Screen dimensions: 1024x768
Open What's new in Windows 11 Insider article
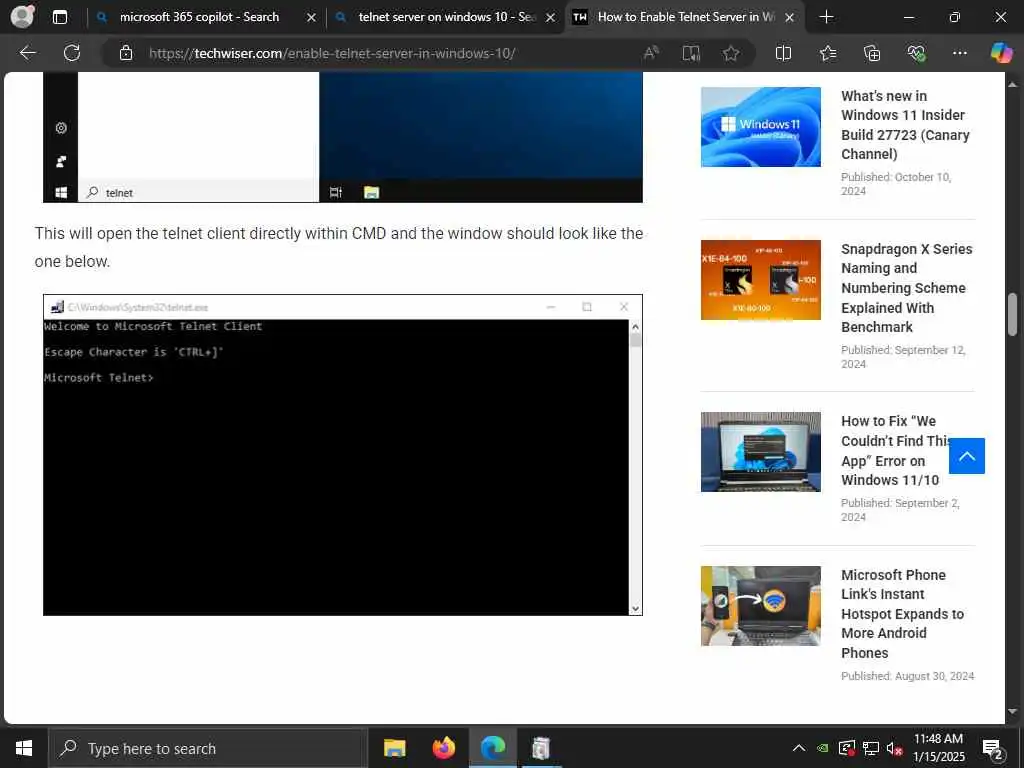point(905,125)
